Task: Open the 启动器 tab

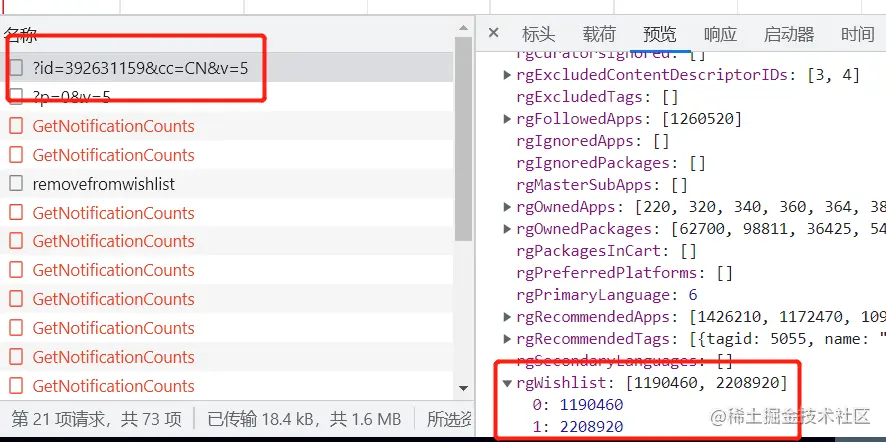Action: (x=789, y=34)
